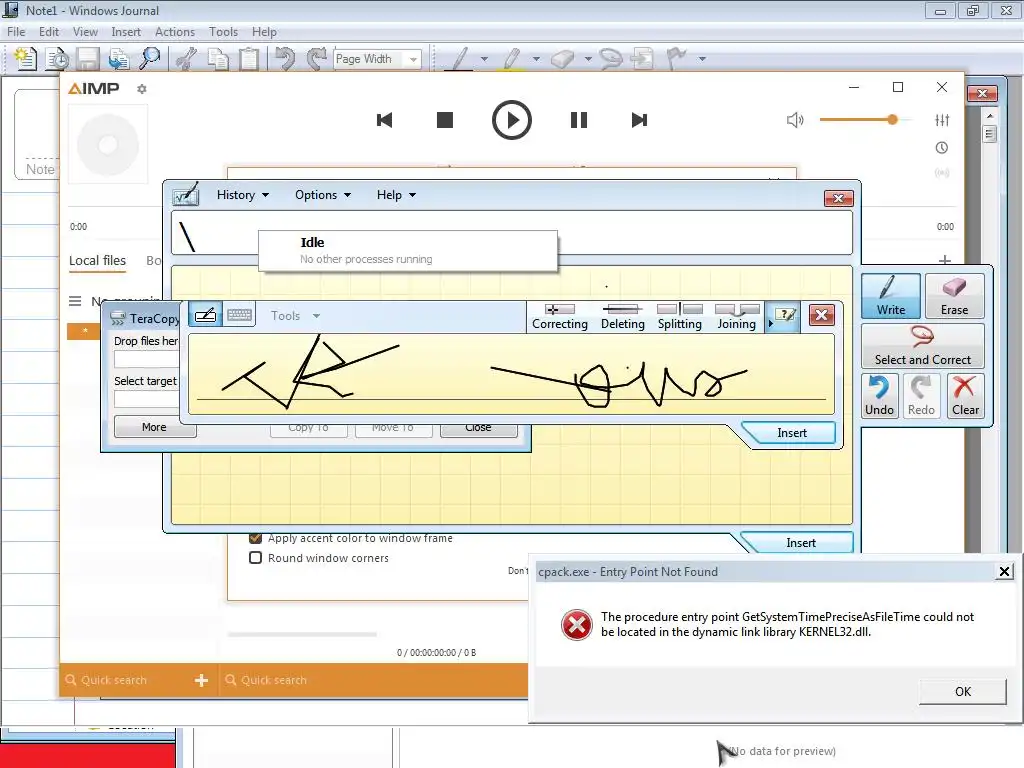Click AIMP play button
The image size is (1024, 768).
511,120
